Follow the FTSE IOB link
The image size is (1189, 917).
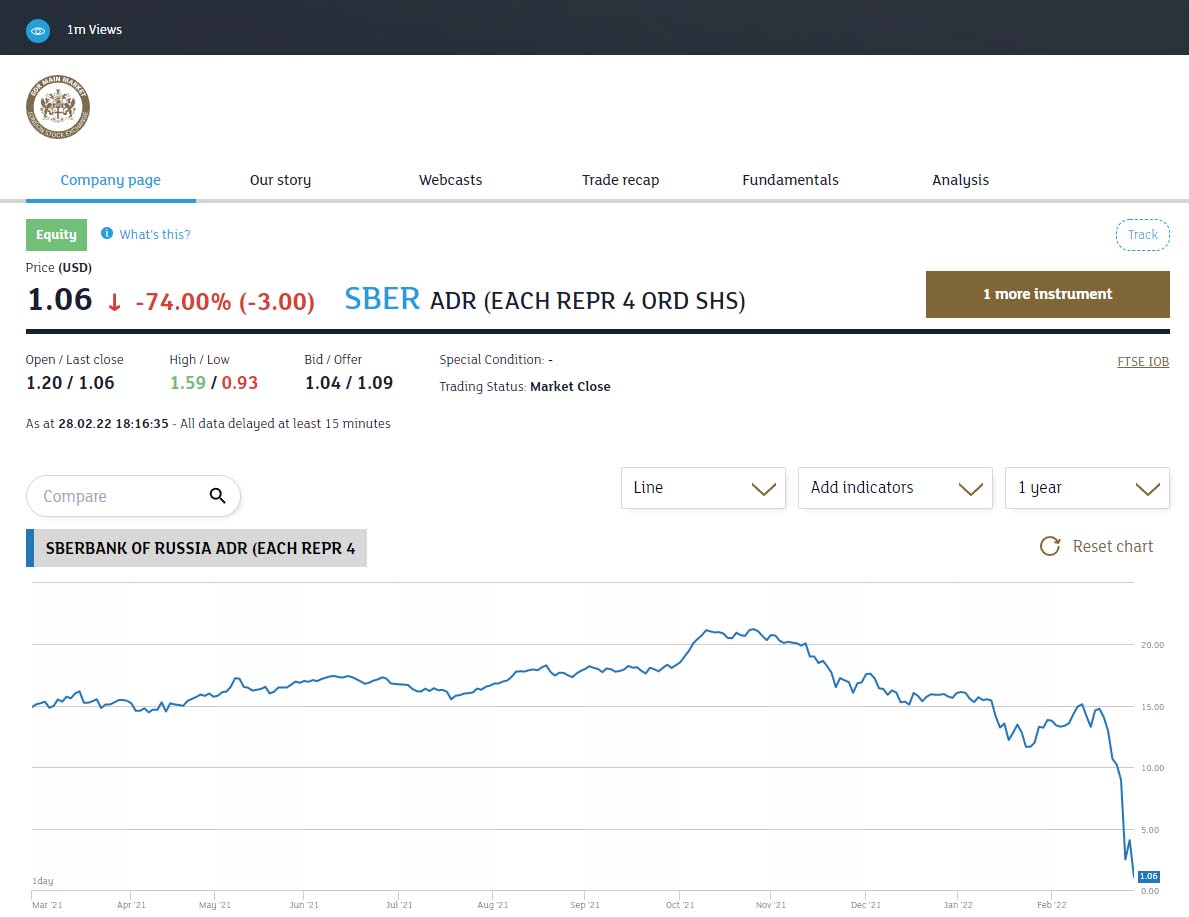[1143, 362]
